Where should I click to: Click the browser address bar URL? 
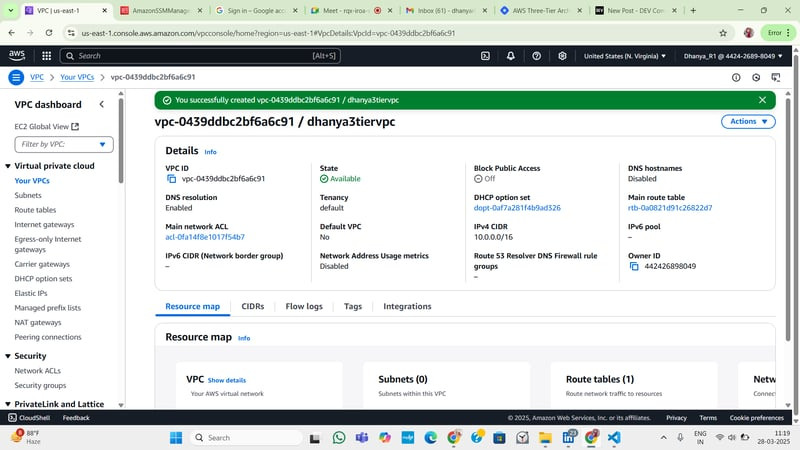coord(268,33)
